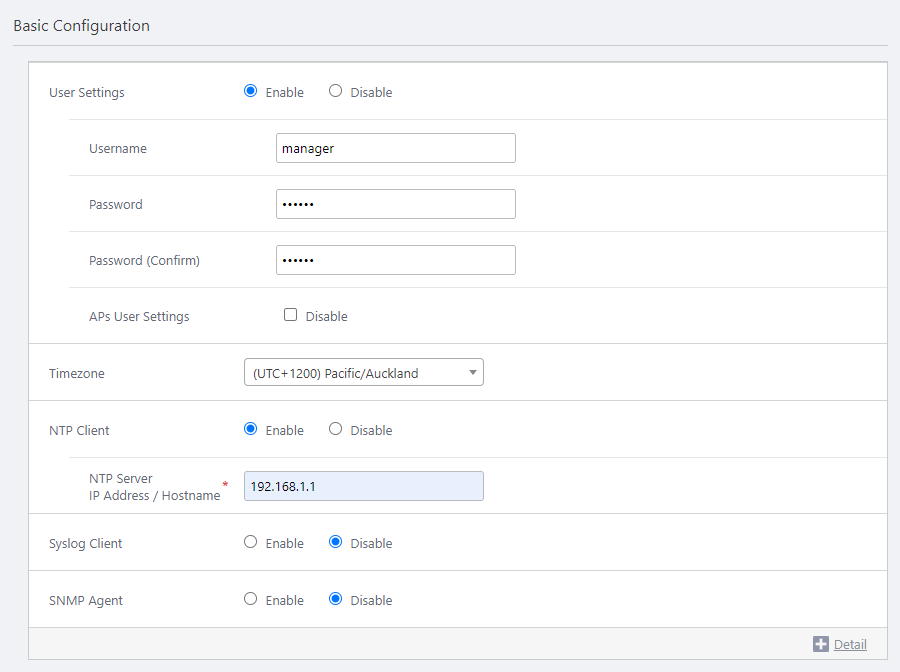Viewport: 900px width, 672px height.
Task: Select Enable for NTP Client
Action: [251, 429]
